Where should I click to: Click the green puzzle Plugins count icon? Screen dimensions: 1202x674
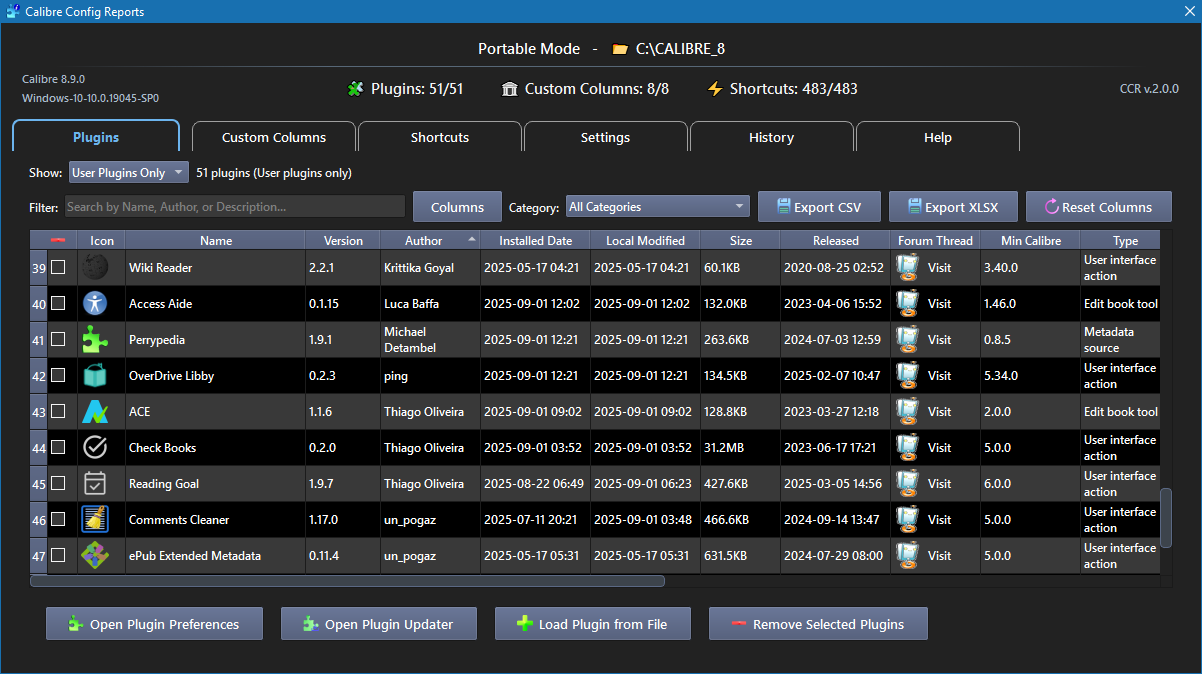click(355, 89)
